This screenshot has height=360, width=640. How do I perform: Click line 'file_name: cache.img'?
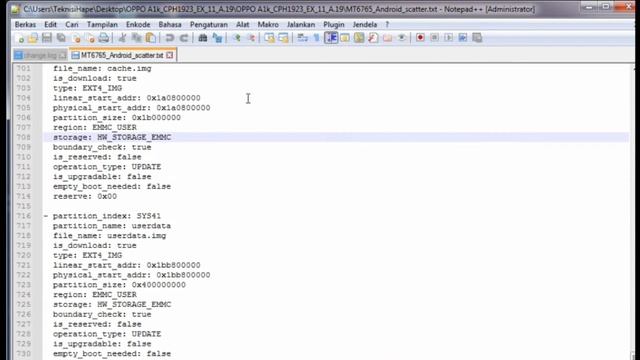102,69
